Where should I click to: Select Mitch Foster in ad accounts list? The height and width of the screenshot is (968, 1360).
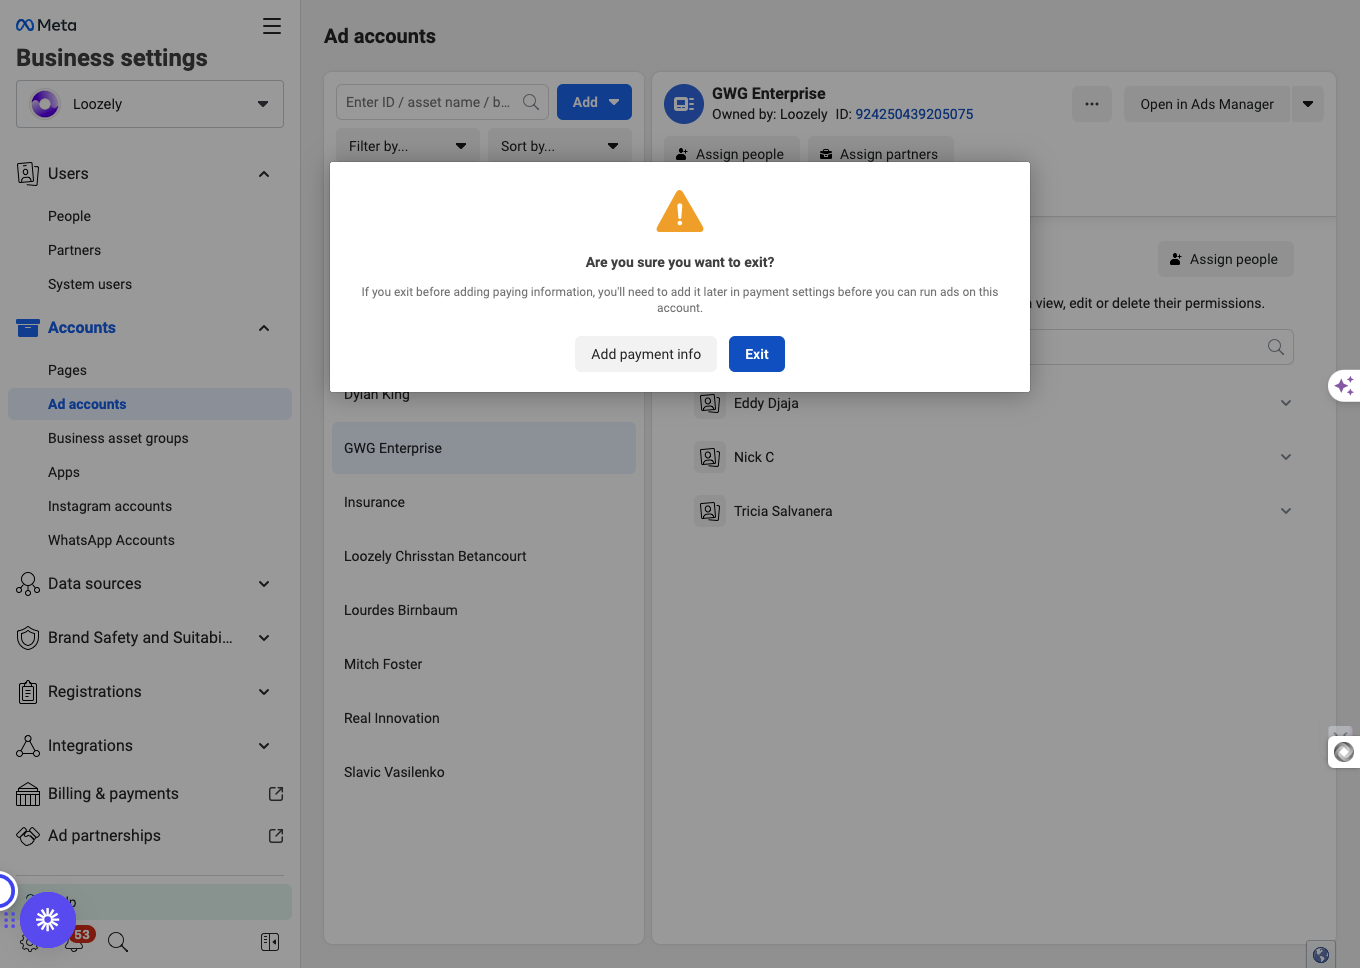pyautogui.click(x=484, y=664)
